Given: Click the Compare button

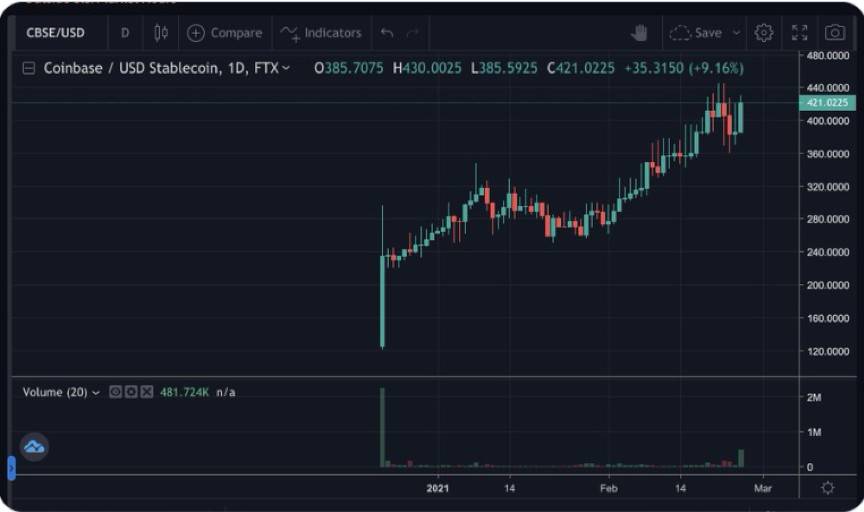Looking at the screenshot, I should [x=225, y=33].
